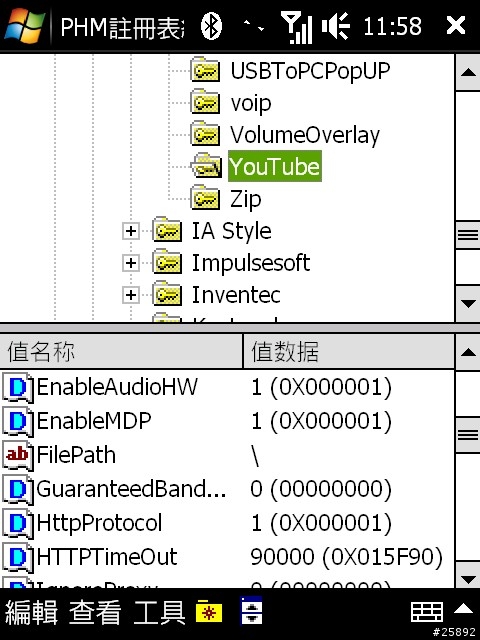The image size is (480, 640).
Task: Select the voip key folder icon
Action: pyautogui.click(x=205, y=102)
